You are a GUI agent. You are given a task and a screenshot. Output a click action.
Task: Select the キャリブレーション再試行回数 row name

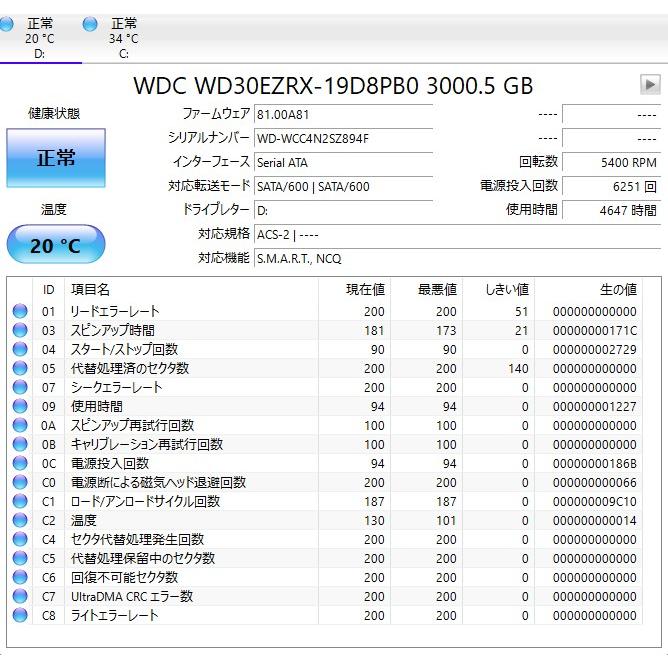(147, 444)
